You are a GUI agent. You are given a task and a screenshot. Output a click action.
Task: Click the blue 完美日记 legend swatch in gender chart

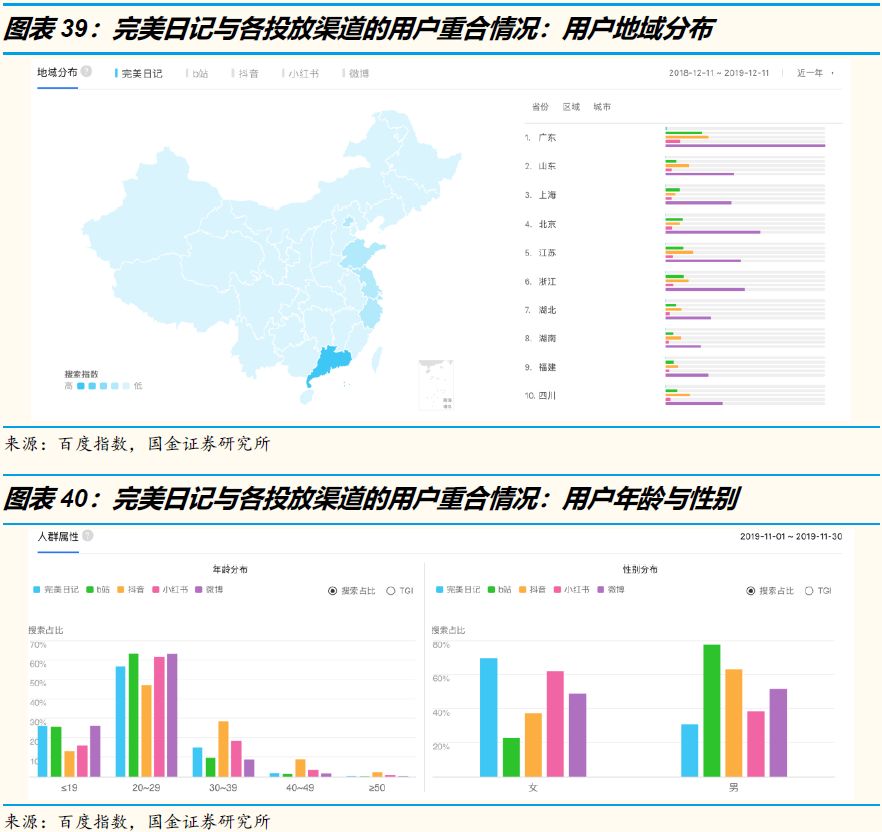click(440, 590)
